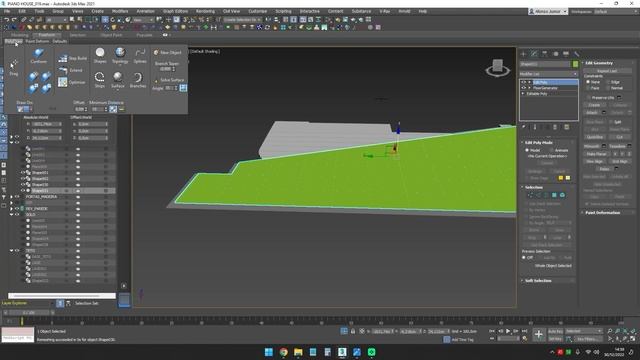640x360 pixels.
Task: Open the Create tab in the command panel
Action: tap(524, 53)
